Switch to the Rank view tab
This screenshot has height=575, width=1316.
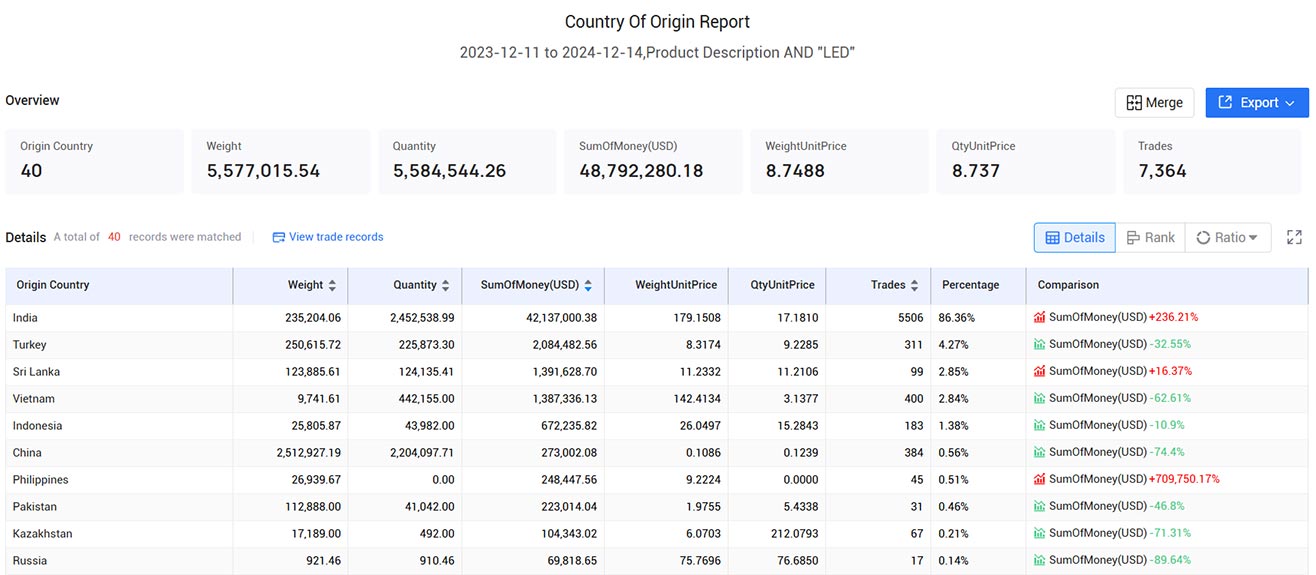click(1150, 237)
